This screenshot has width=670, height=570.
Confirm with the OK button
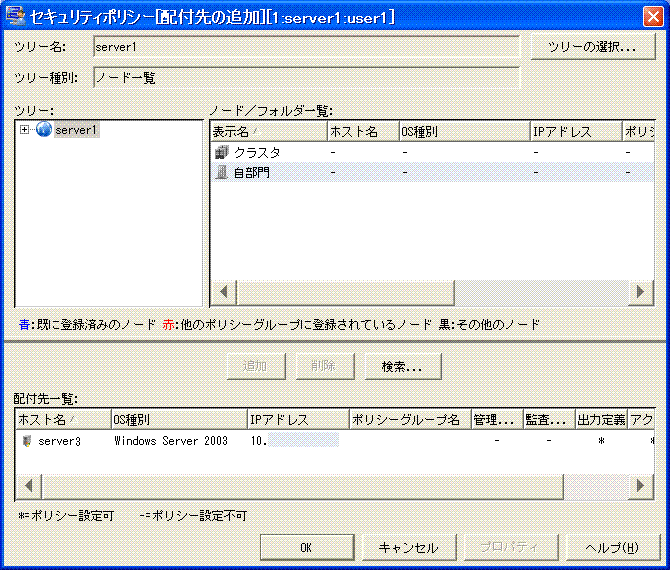click(307, 547)
